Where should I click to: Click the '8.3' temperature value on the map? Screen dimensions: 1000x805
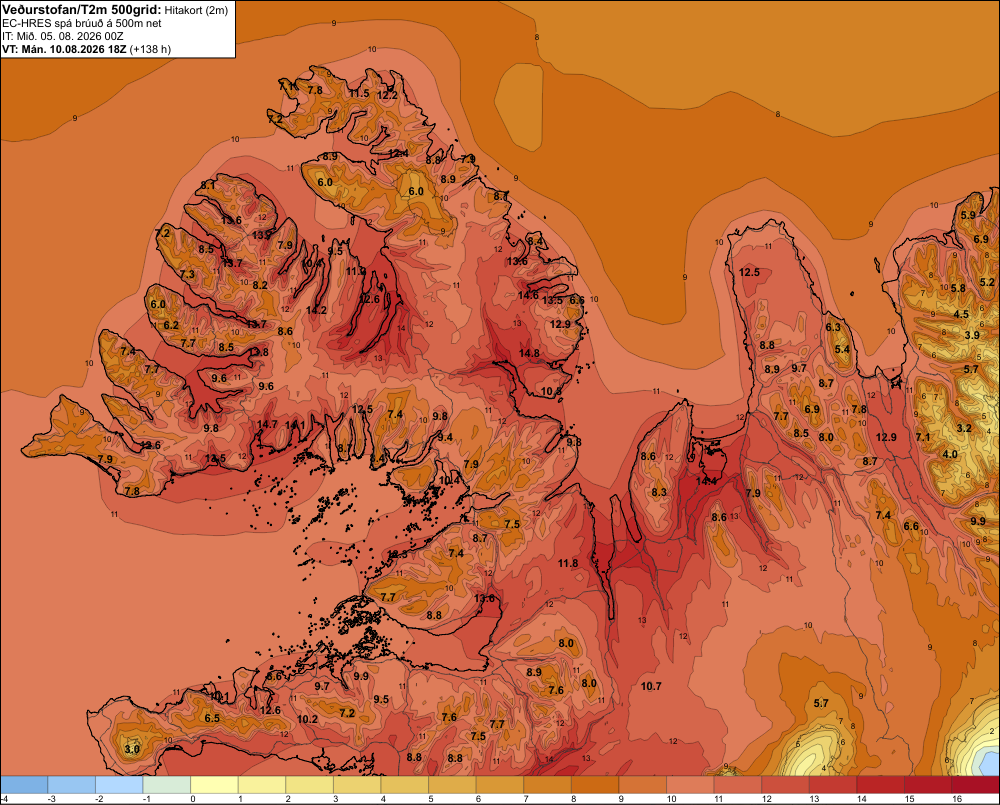659,492
